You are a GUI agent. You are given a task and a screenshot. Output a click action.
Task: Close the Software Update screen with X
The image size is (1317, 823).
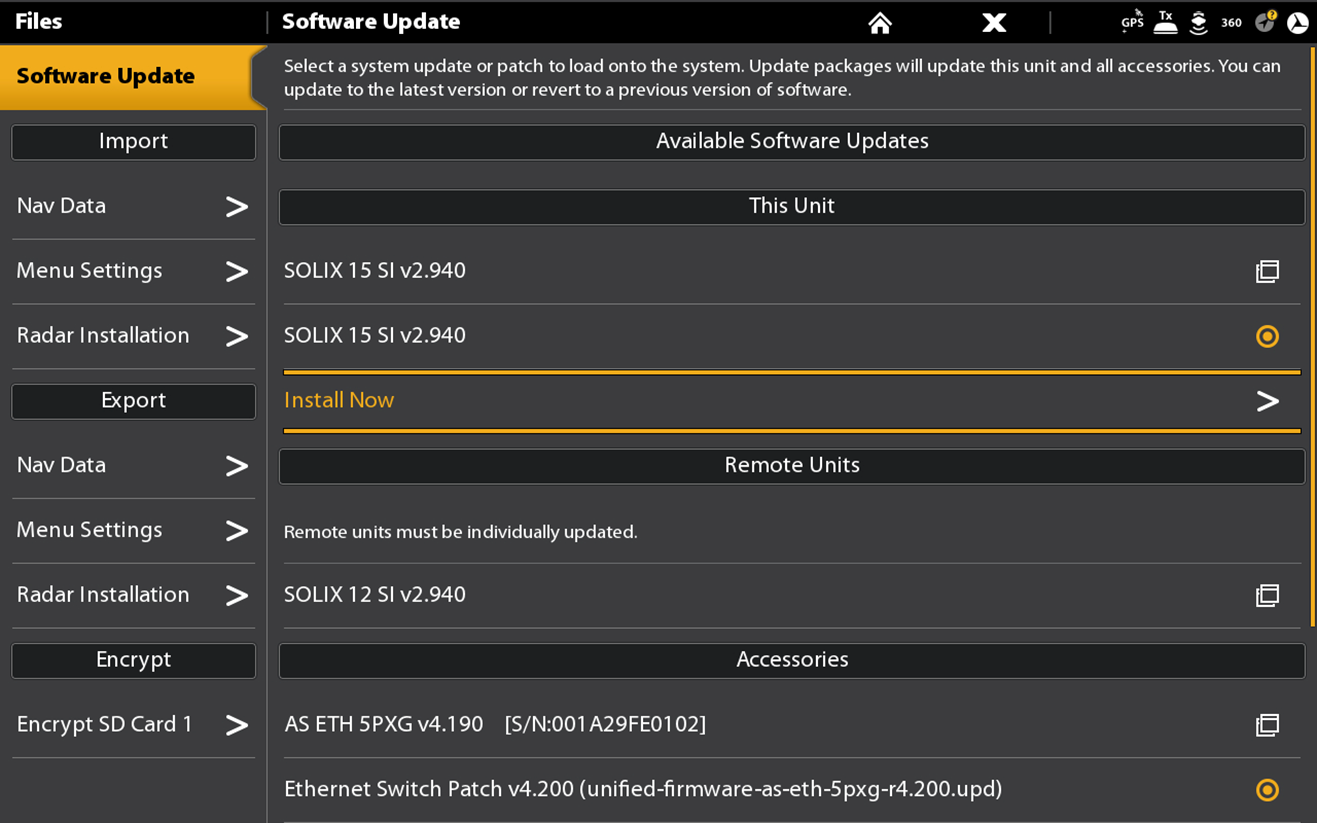point(994,22)
